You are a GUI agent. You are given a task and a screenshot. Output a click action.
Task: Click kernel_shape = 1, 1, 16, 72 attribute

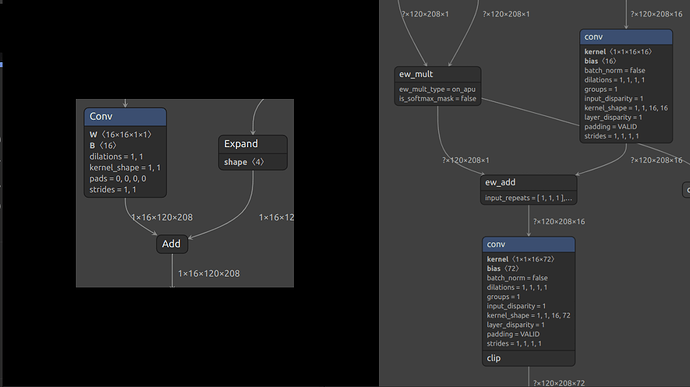click(x=529, y=316)
